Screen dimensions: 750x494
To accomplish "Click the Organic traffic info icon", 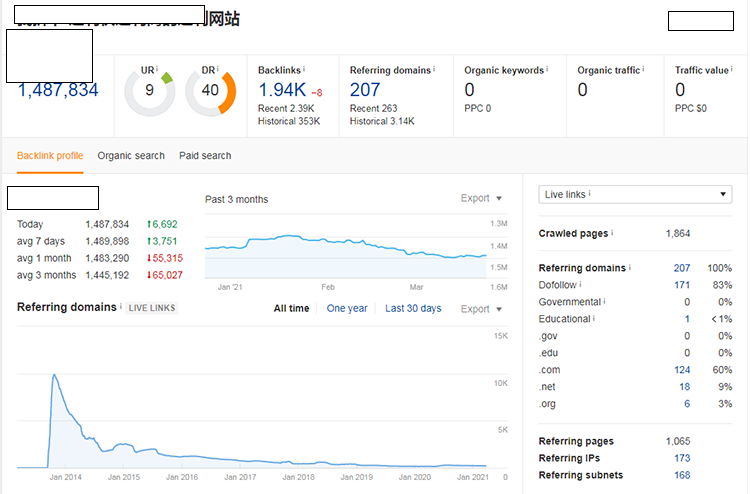I will pos(644,70).
